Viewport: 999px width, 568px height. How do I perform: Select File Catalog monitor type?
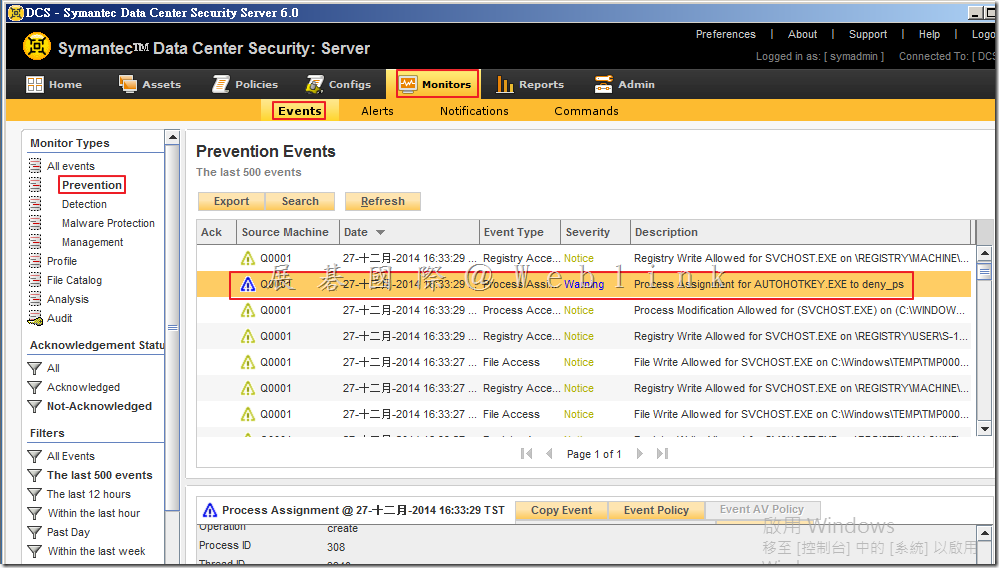(x=75, y=280)
